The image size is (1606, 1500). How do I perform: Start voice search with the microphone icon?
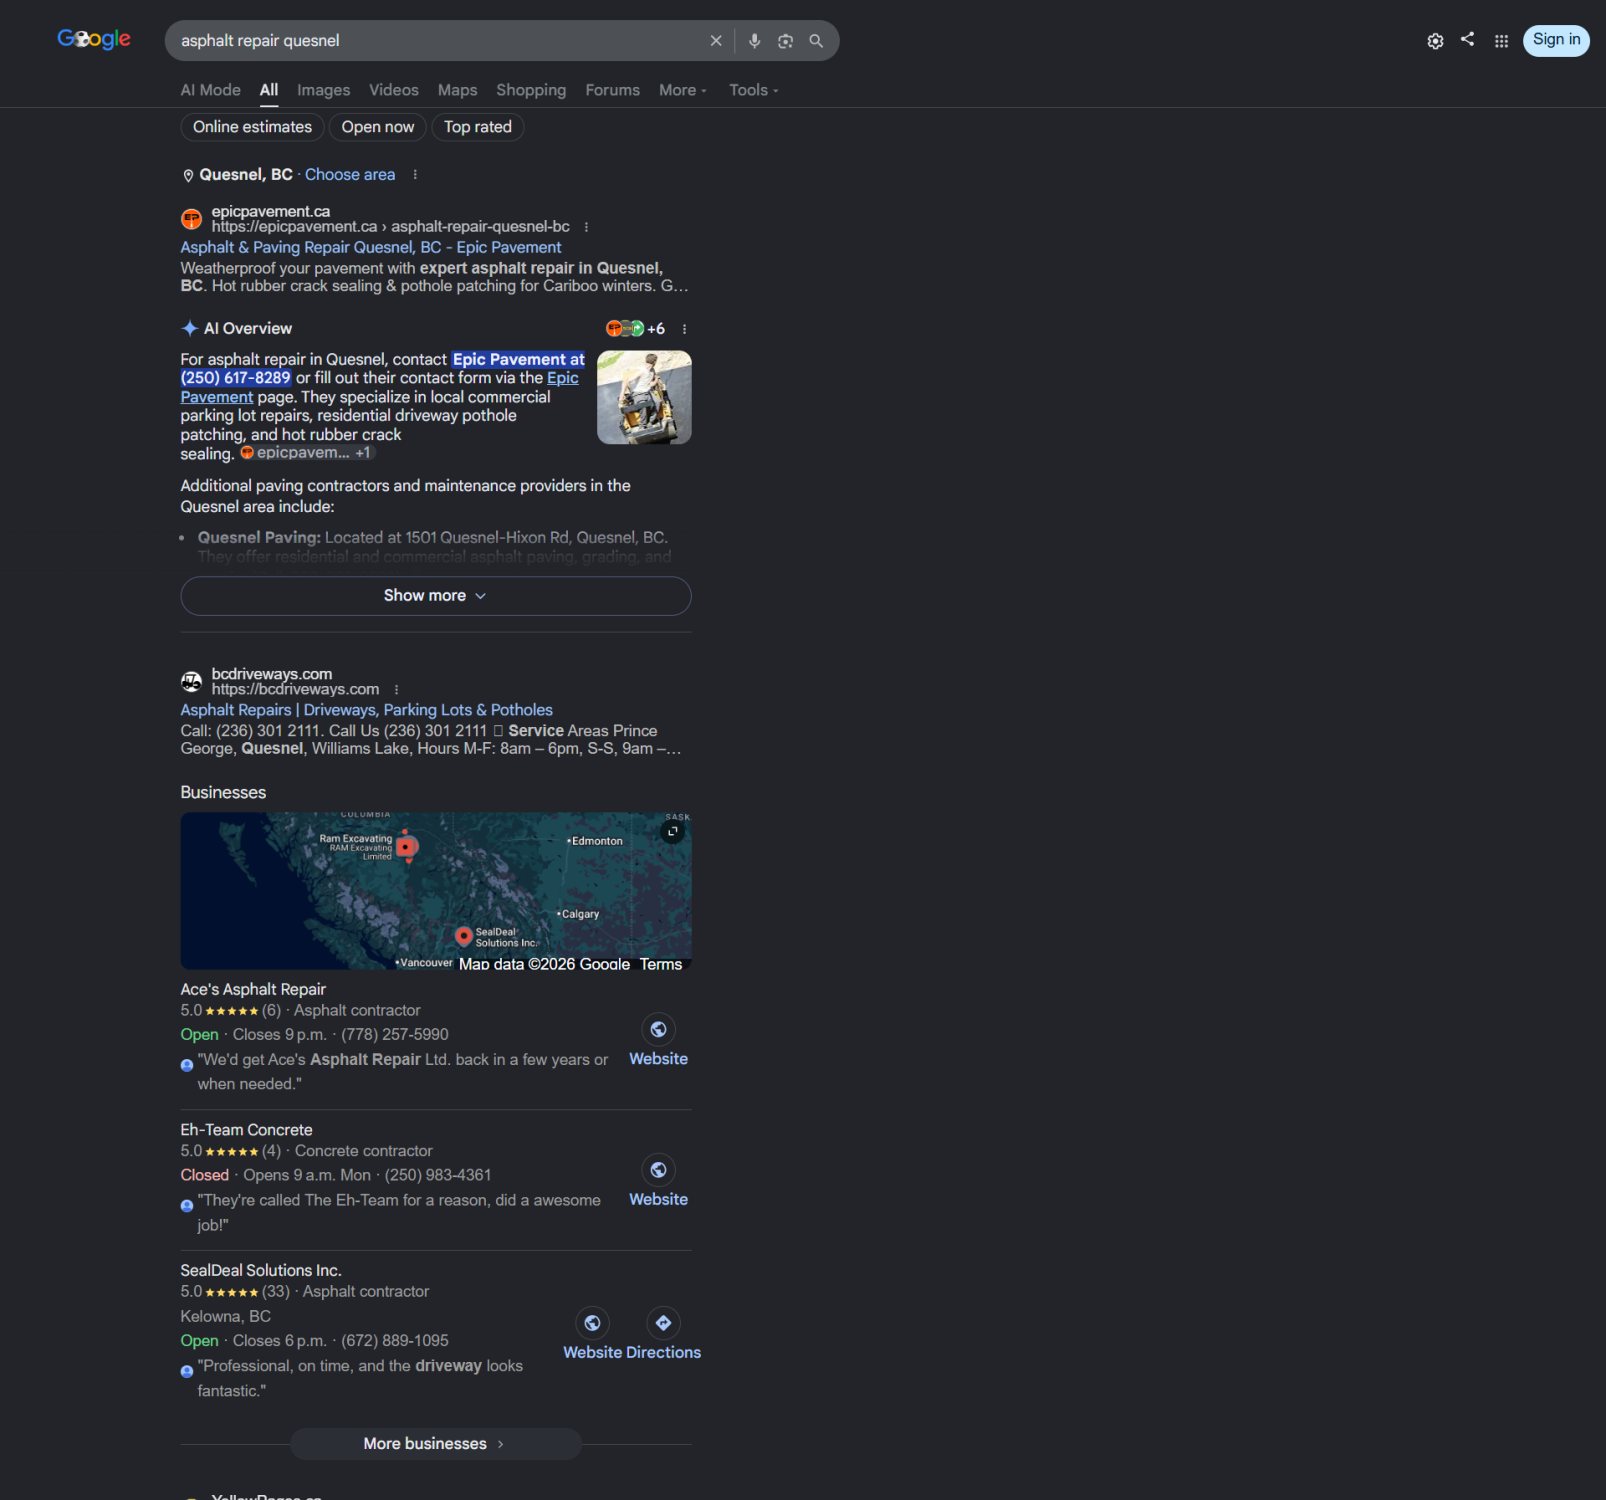[755, 41]
